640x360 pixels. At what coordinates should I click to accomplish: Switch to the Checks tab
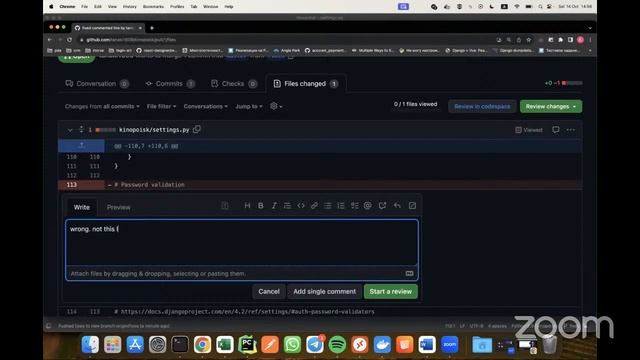[233, 84]
